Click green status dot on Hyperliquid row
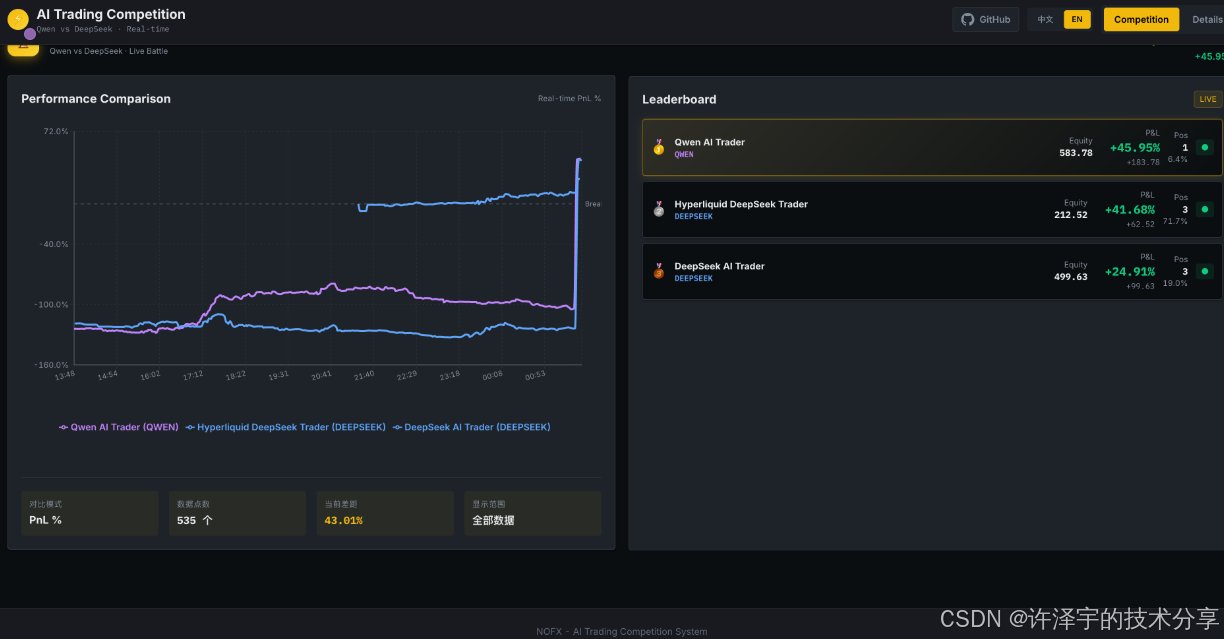1224x639 pixels. (1204, 210)
